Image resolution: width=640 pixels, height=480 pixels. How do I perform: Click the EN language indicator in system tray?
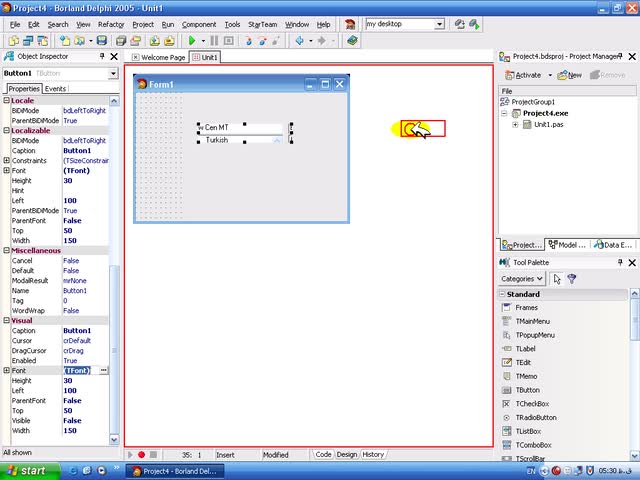pyautogui.click(x=531, y=471)
